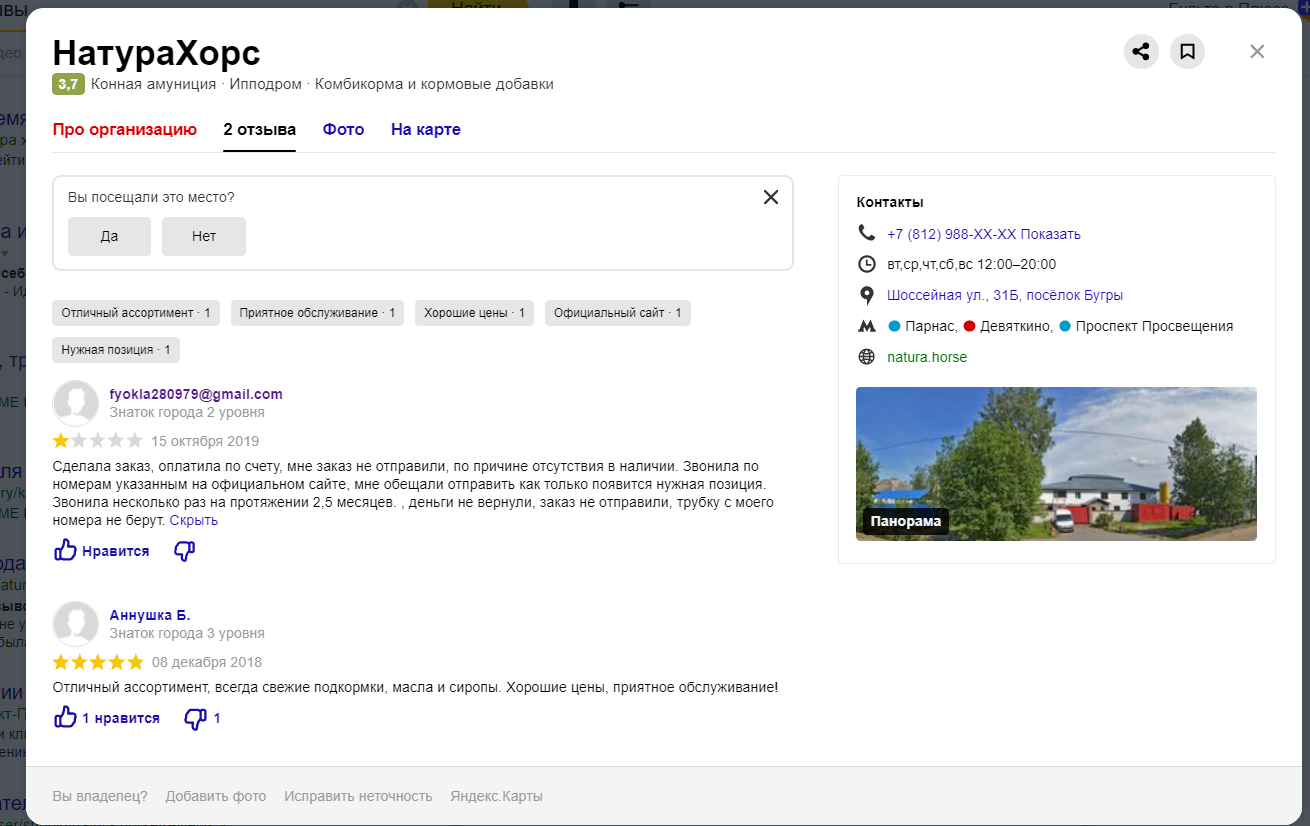The height and width of the screenshot is (826, 1310).
Task: Thumbs up Аннушка Б.'s review
Action: click(66, 718)
